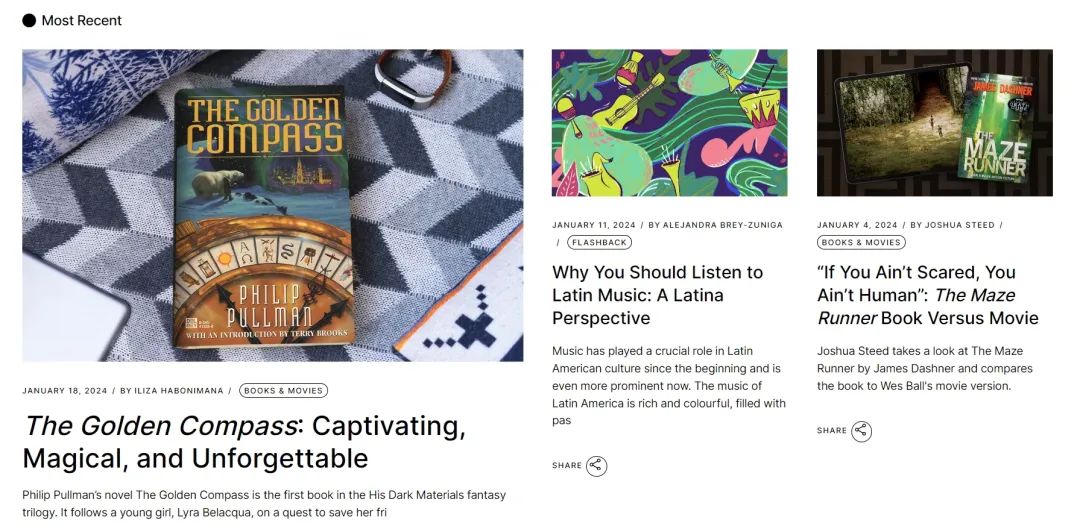This screenshot has width=1080, height=526.
Task: View author Iliza Habonimana's profile
Action: pyautogui.click(x=178, y=390)
